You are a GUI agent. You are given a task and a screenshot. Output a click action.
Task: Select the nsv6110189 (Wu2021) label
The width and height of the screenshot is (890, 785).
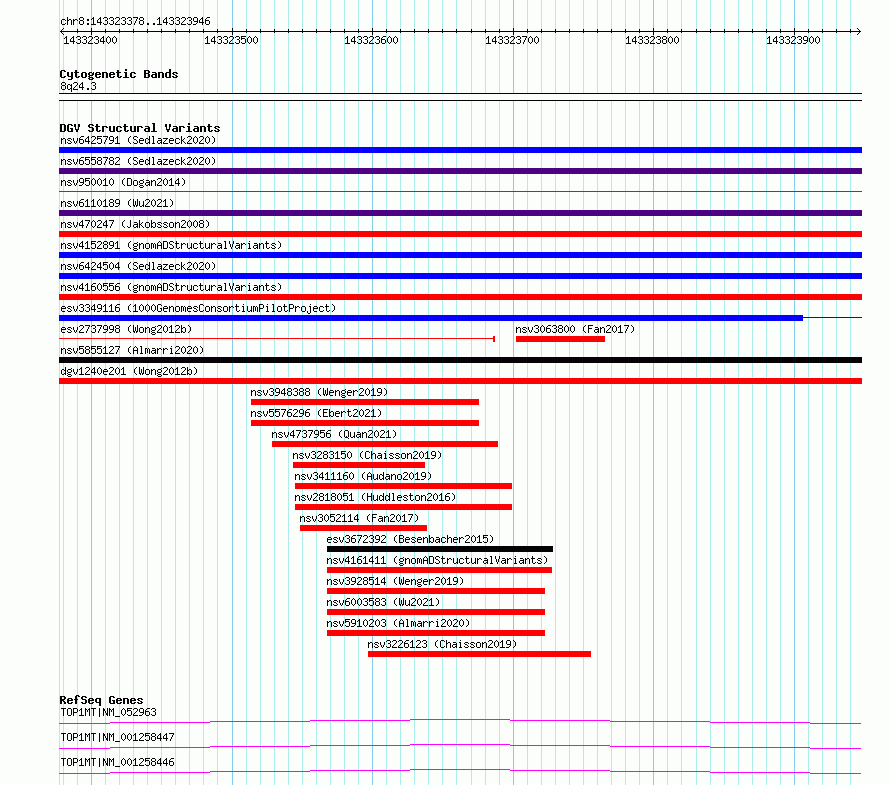(117, 203)
